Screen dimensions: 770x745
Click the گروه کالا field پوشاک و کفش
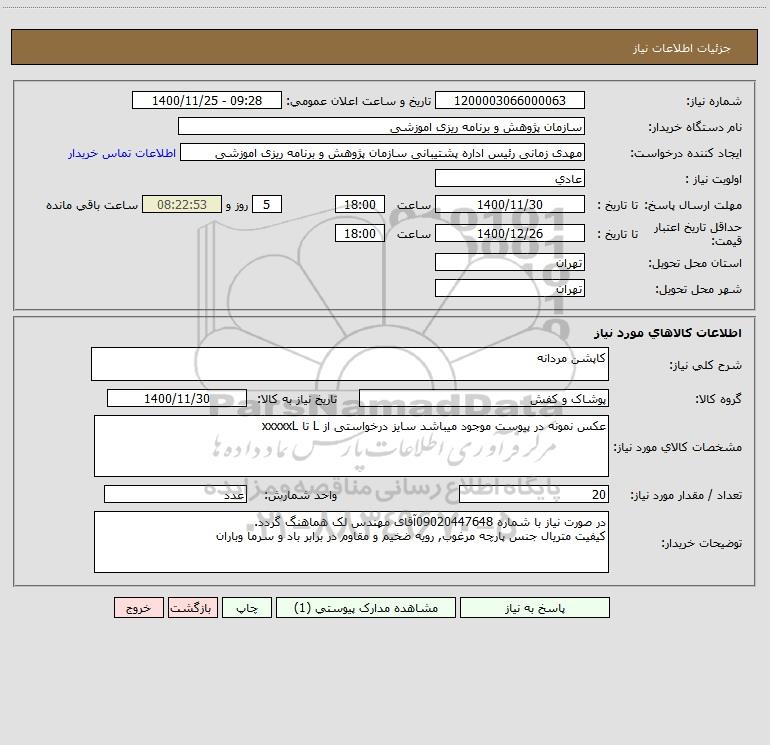tap(484, 398)
